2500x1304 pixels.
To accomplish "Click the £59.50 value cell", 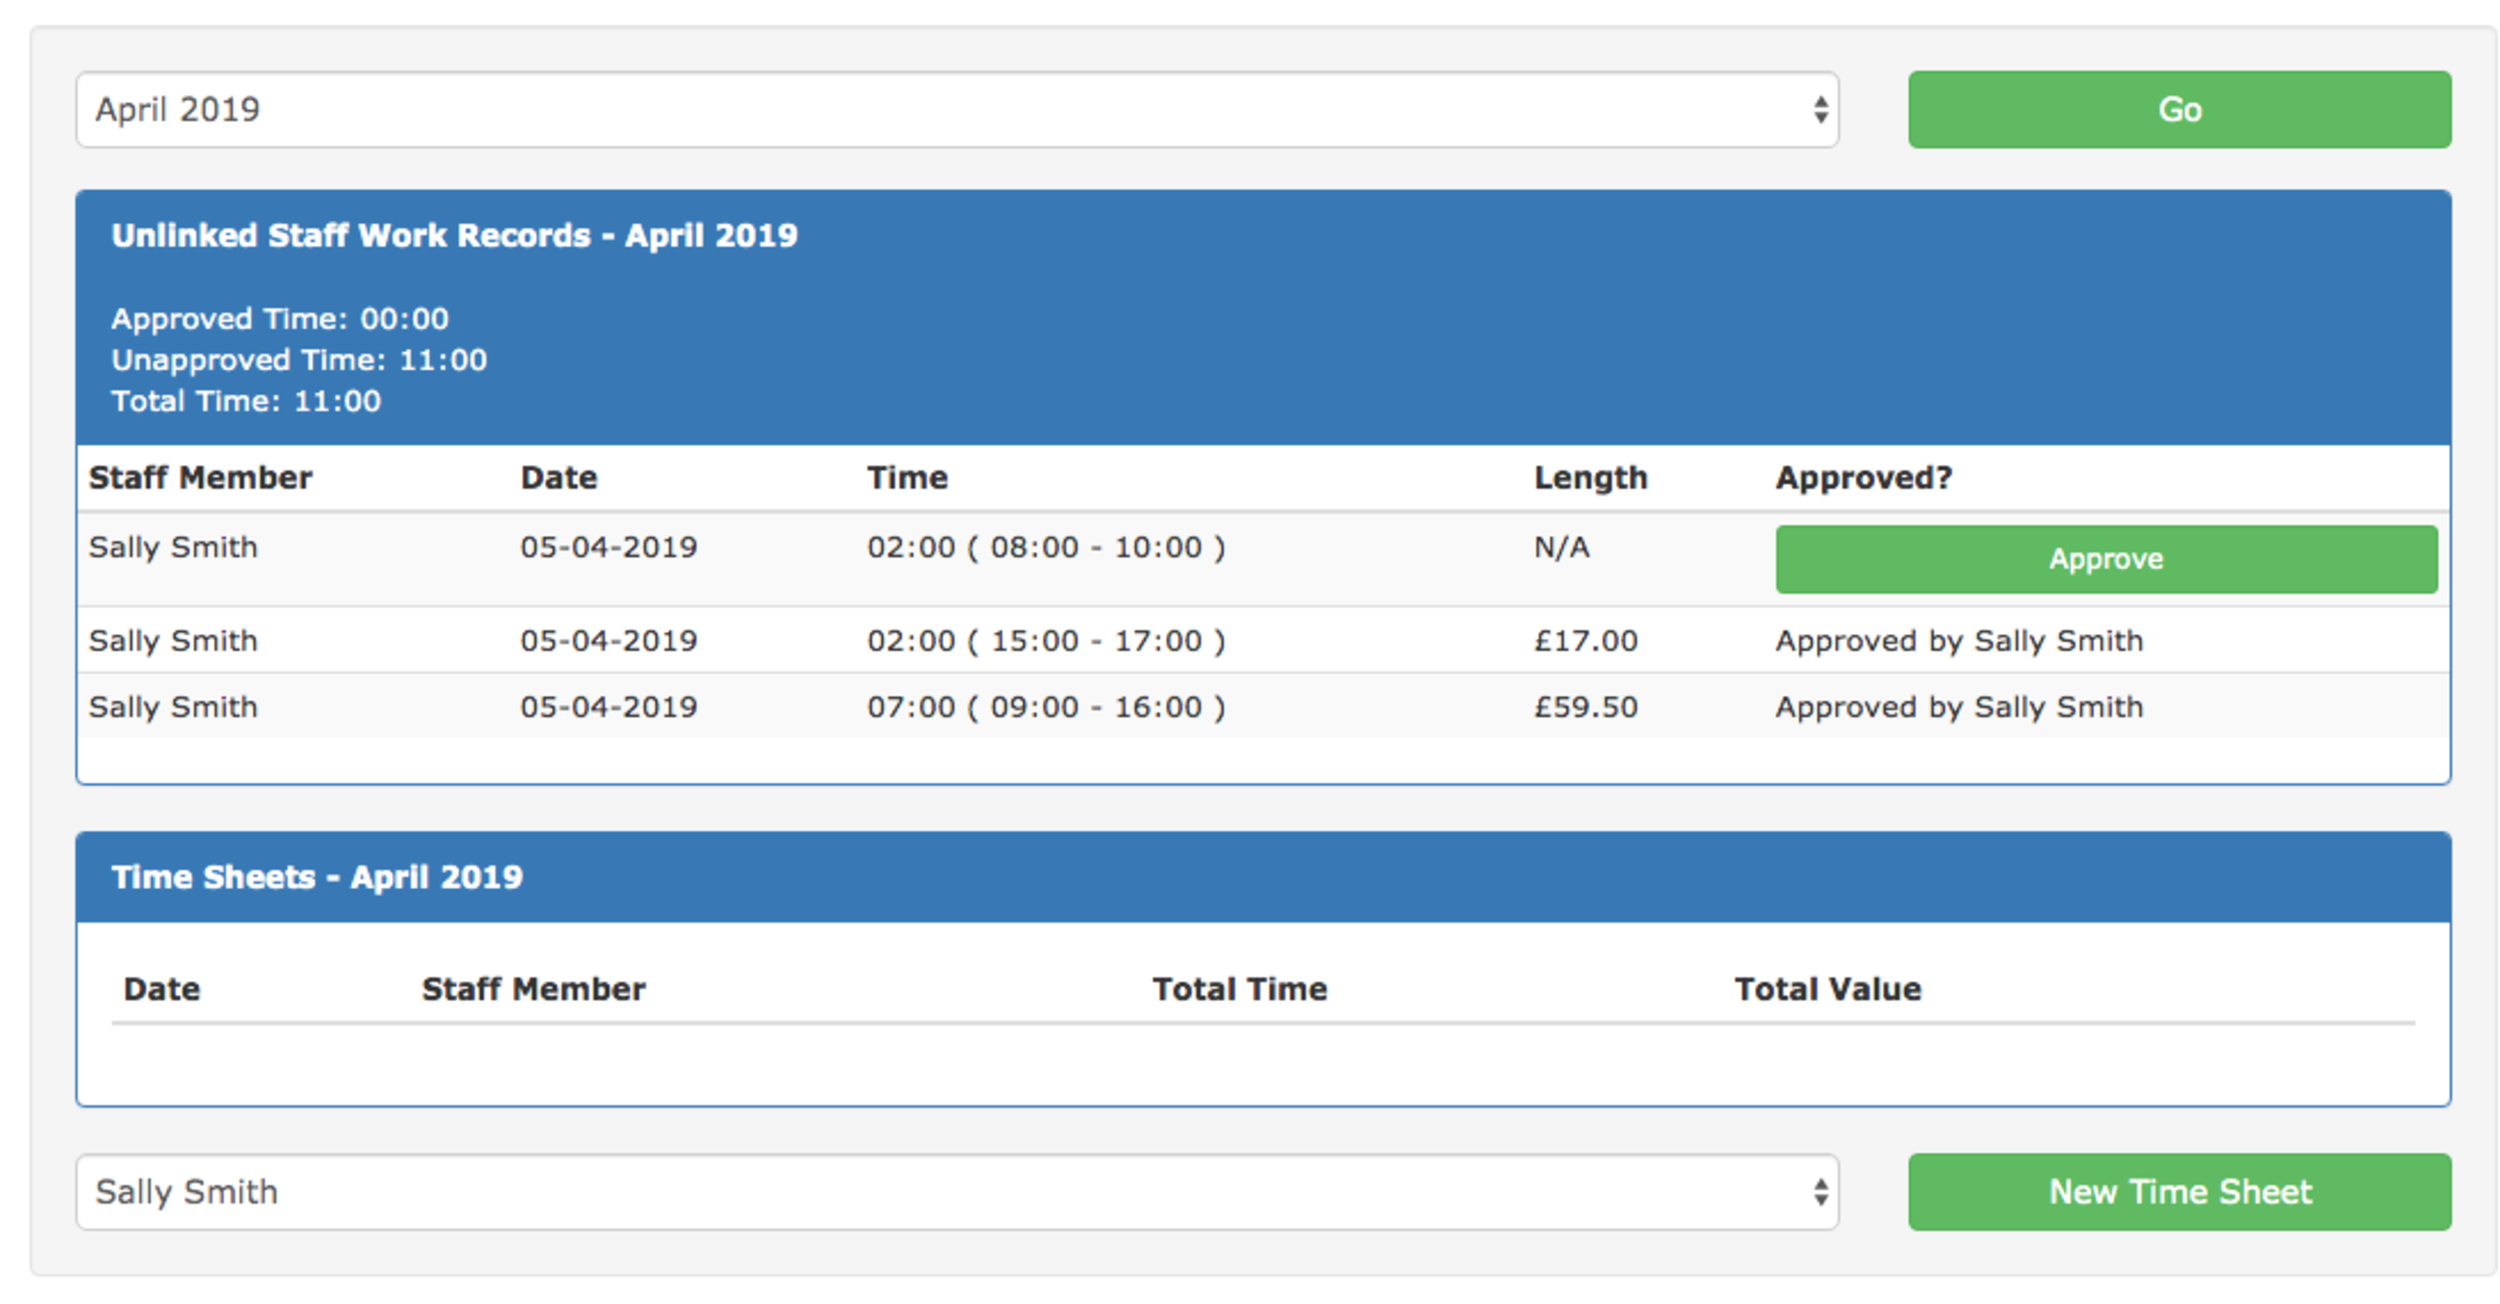I will click(1585, 707).
